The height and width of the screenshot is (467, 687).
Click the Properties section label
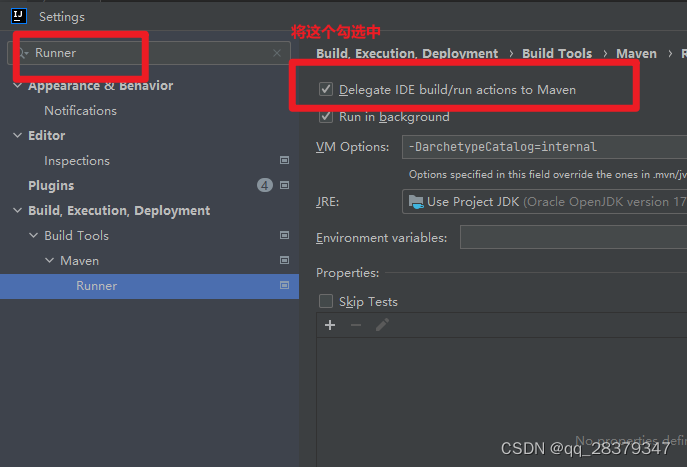pyautogui.click(x=347, y=273)
